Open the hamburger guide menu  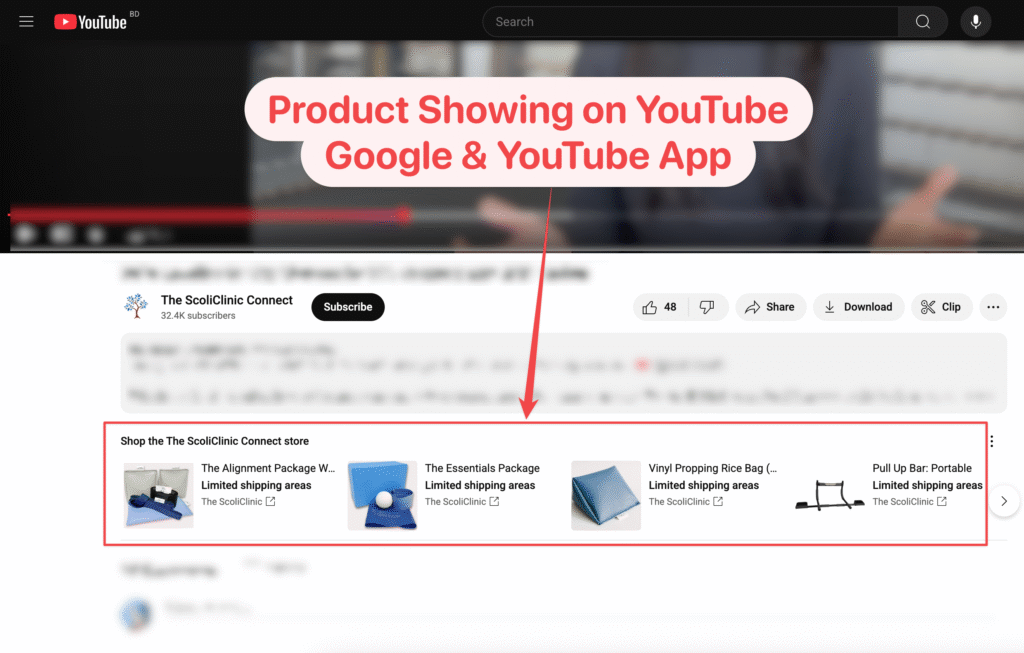[x=26, y=22]
